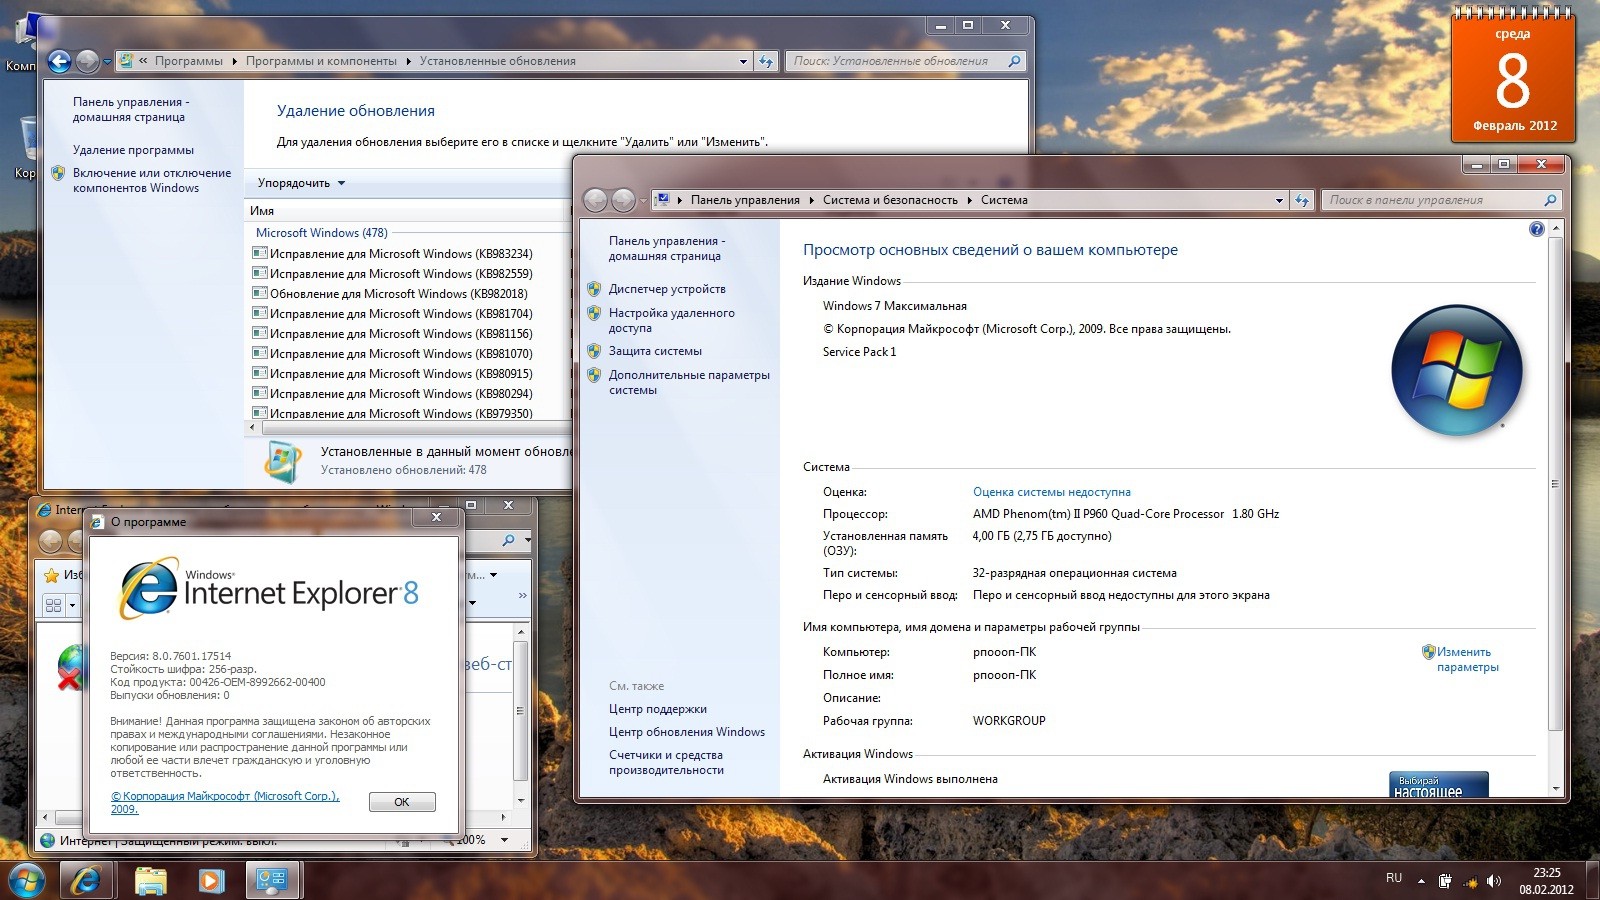Refresh the System window address bar
The image size is (1600, 900).
pos(1302,200)
